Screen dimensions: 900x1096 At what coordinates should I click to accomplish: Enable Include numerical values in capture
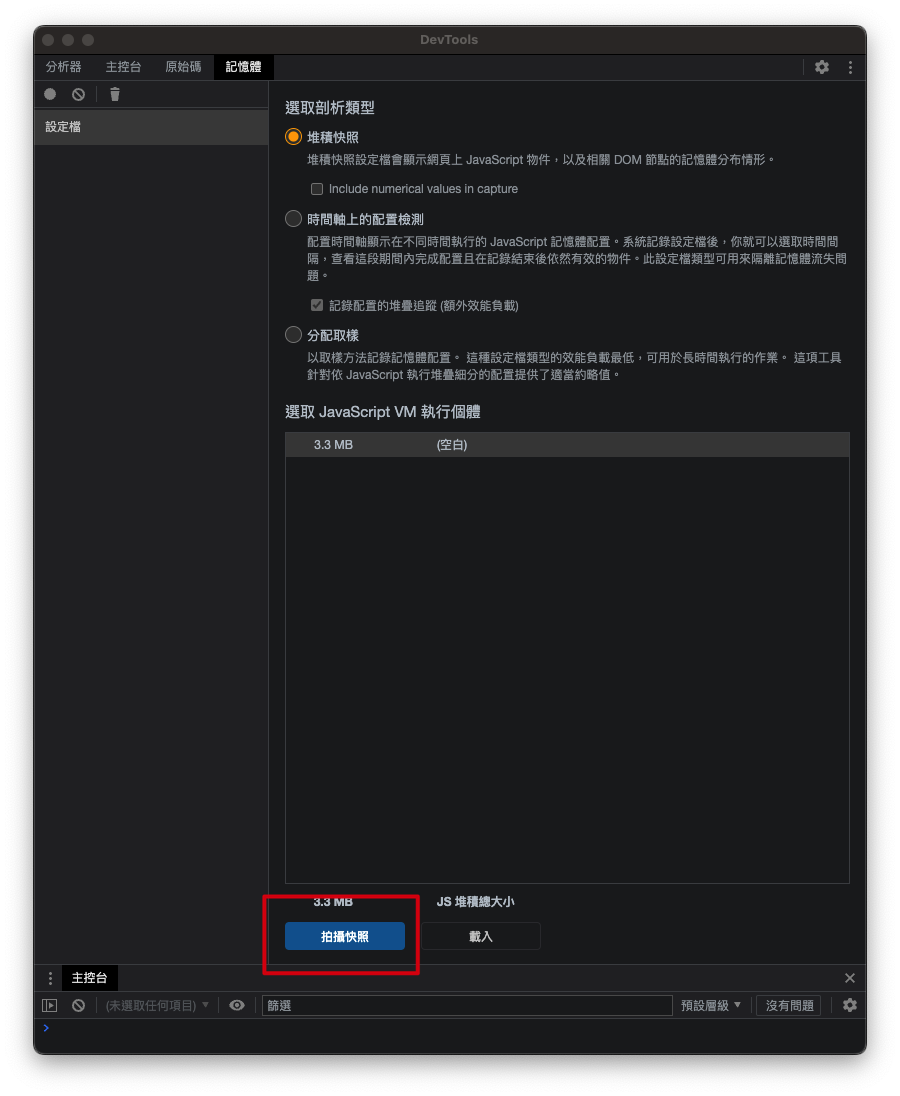317,189
